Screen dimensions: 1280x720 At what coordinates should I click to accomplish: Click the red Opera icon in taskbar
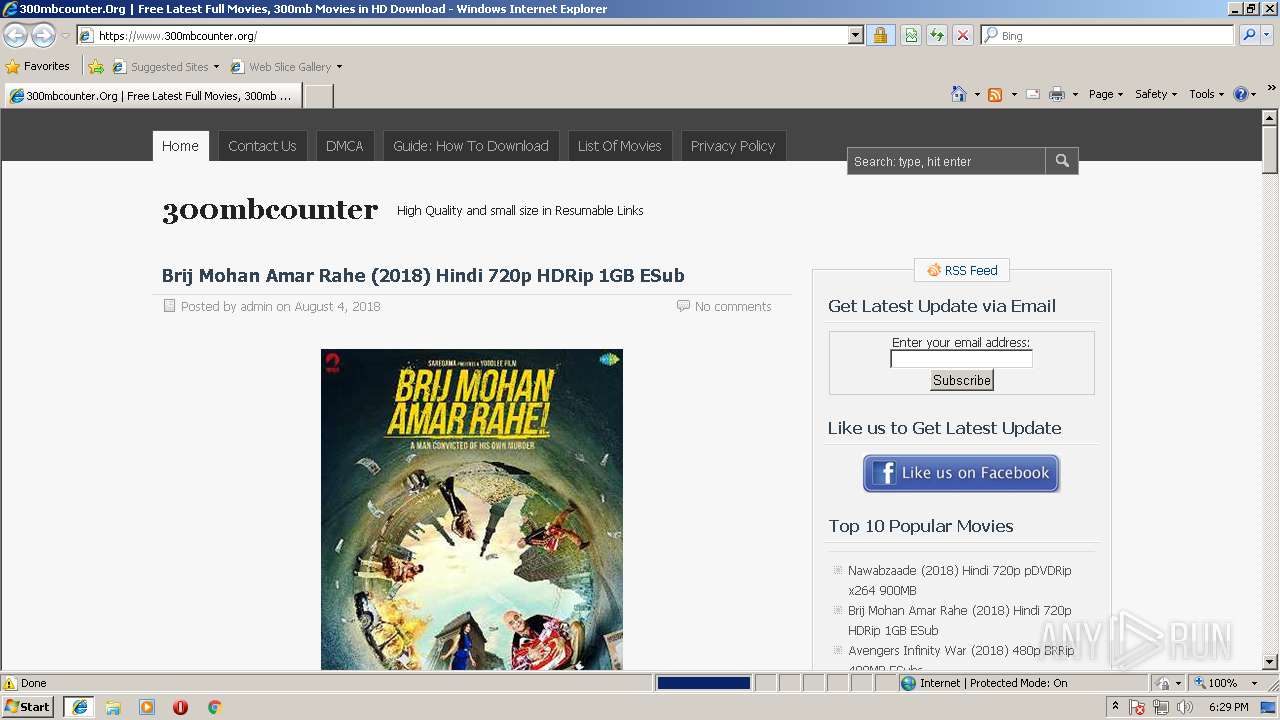point(180,707)
